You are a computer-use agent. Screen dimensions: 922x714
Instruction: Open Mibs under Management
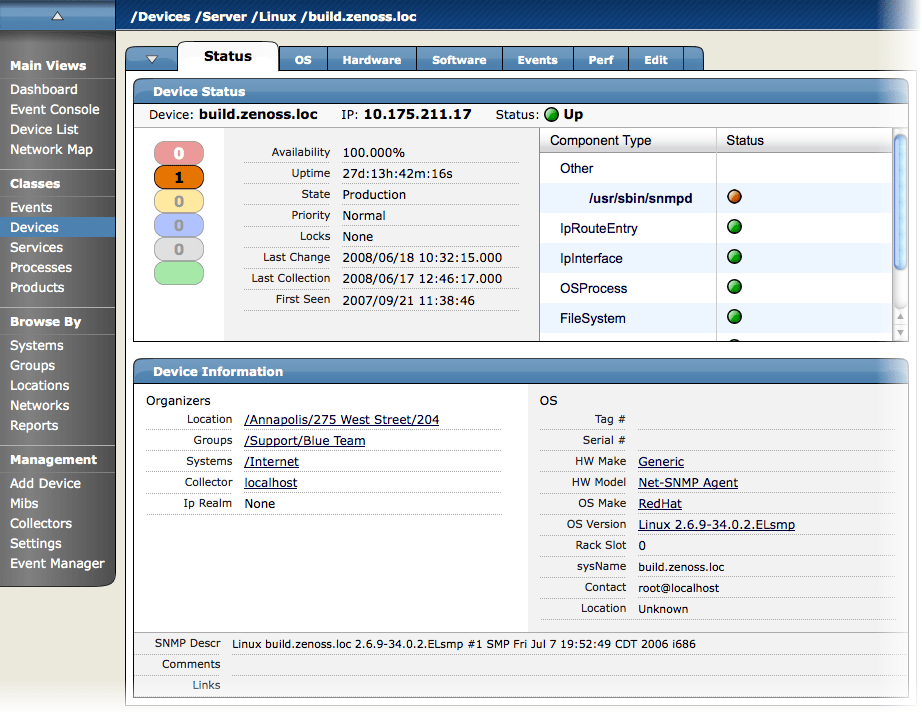click(24, 503)
